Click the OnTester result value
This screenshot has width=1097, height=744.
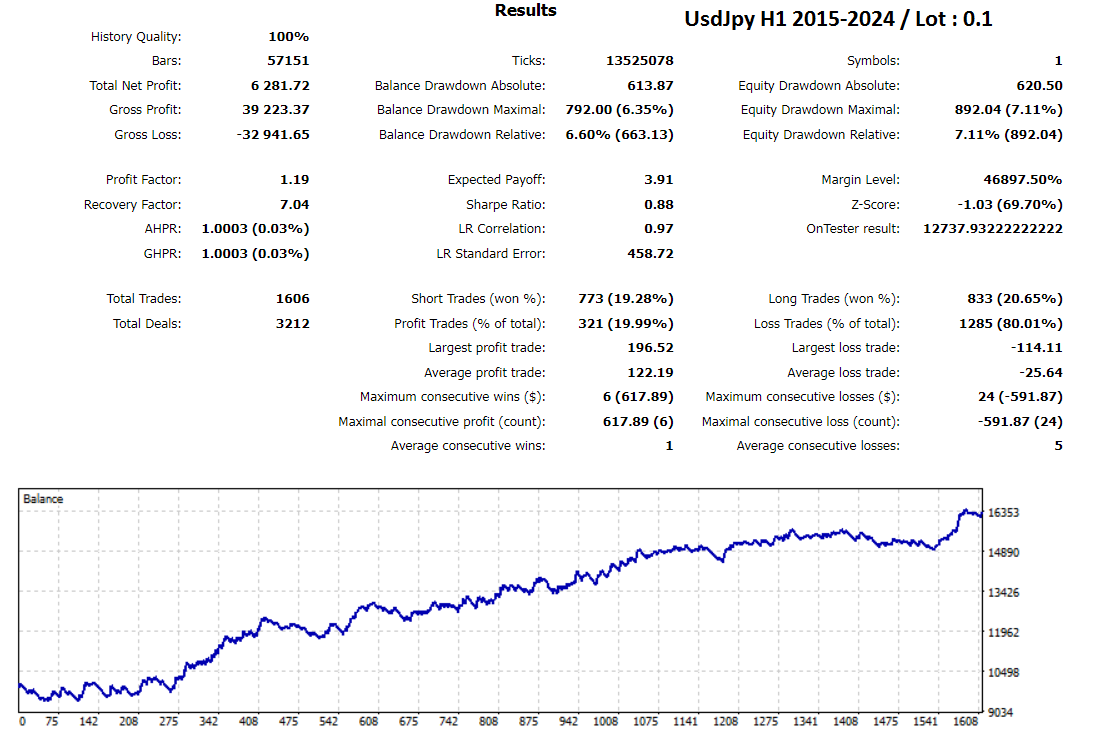(x=993, y=229)
